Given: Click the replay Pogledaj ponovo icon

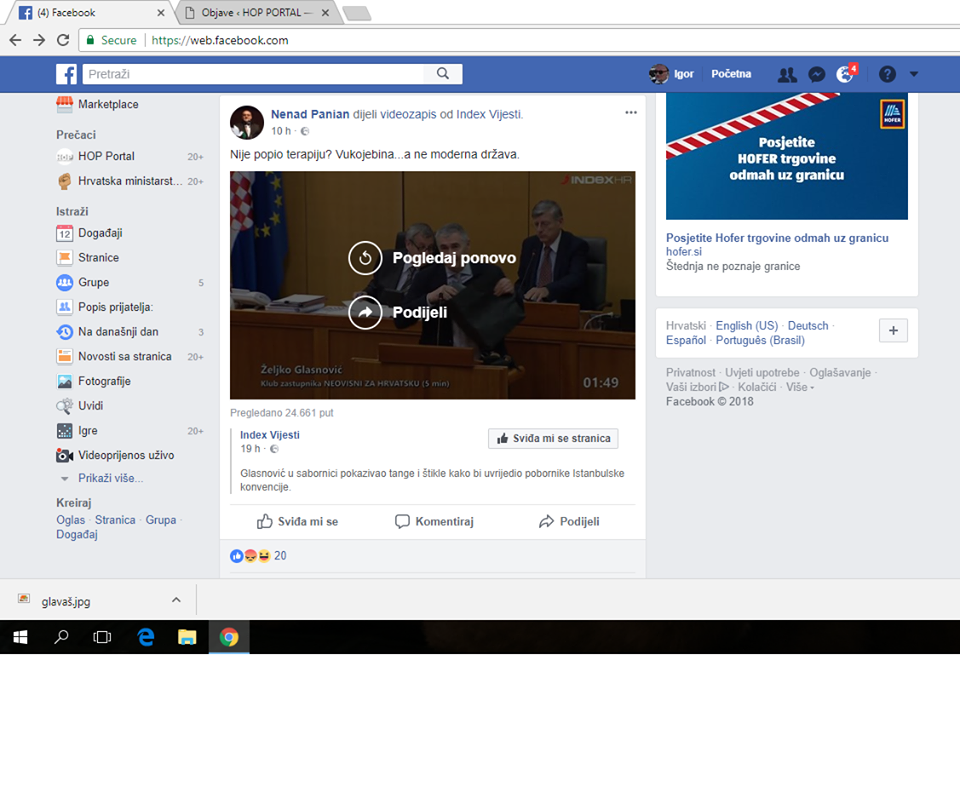Looking at the screenshot, I should (x=365, y=258).
